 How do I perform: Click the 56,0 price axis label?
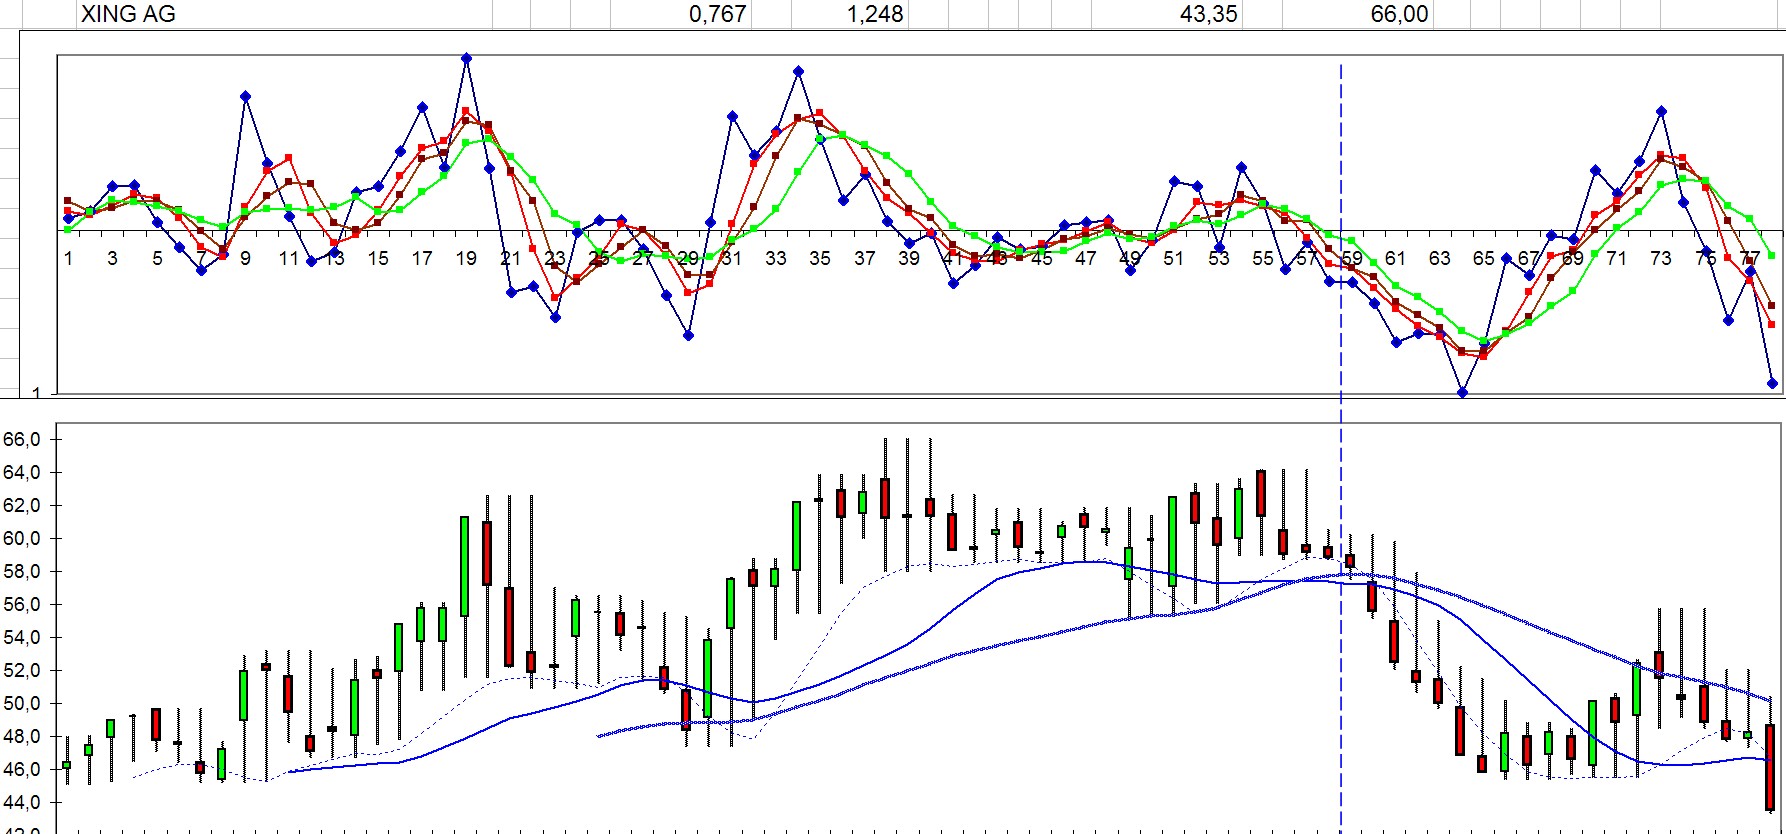pyautogui.click(x=22, y=604)
